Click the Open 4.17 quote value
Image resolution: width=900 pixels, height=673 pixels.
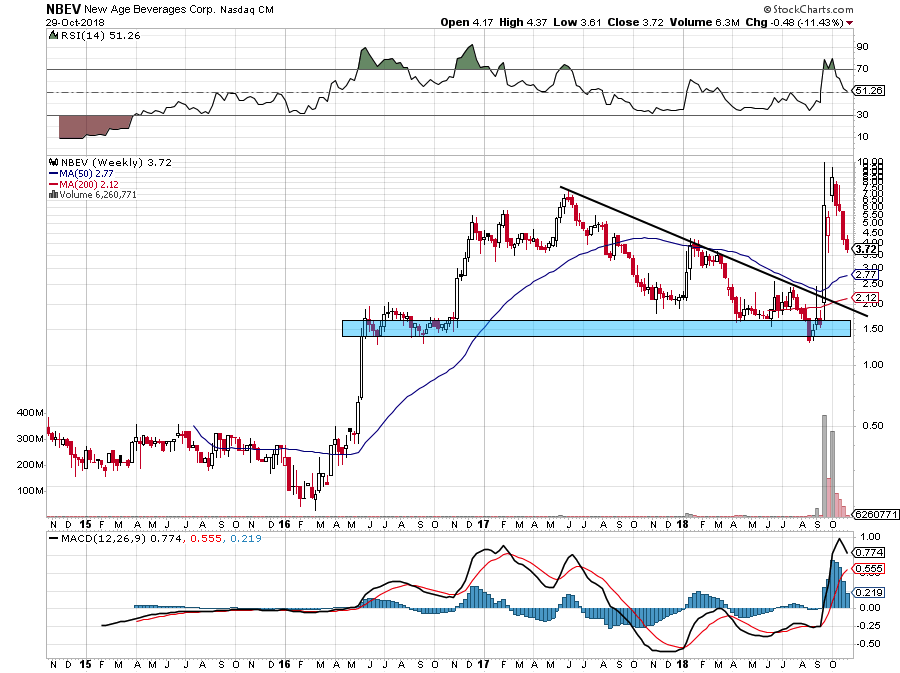coord(467,22)
